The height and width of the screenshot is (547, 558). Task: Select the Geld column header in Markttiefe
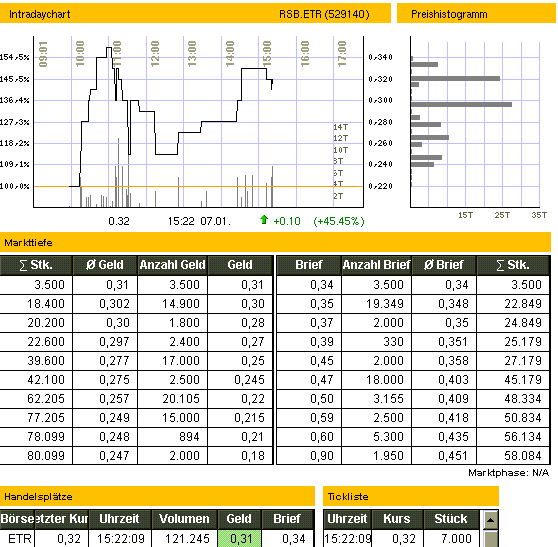click(x=240, y=265)
